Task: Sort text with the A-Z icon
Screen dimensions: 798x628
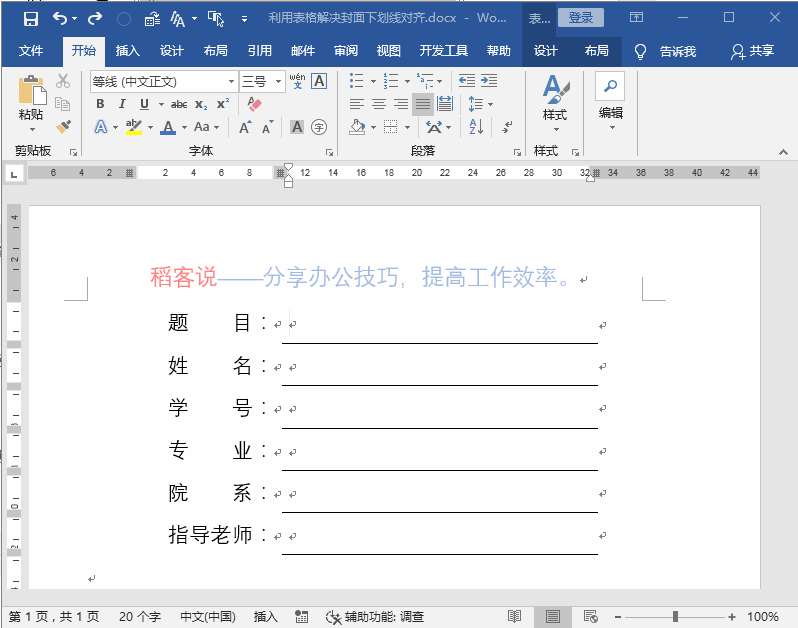Action: coord(476,127)
